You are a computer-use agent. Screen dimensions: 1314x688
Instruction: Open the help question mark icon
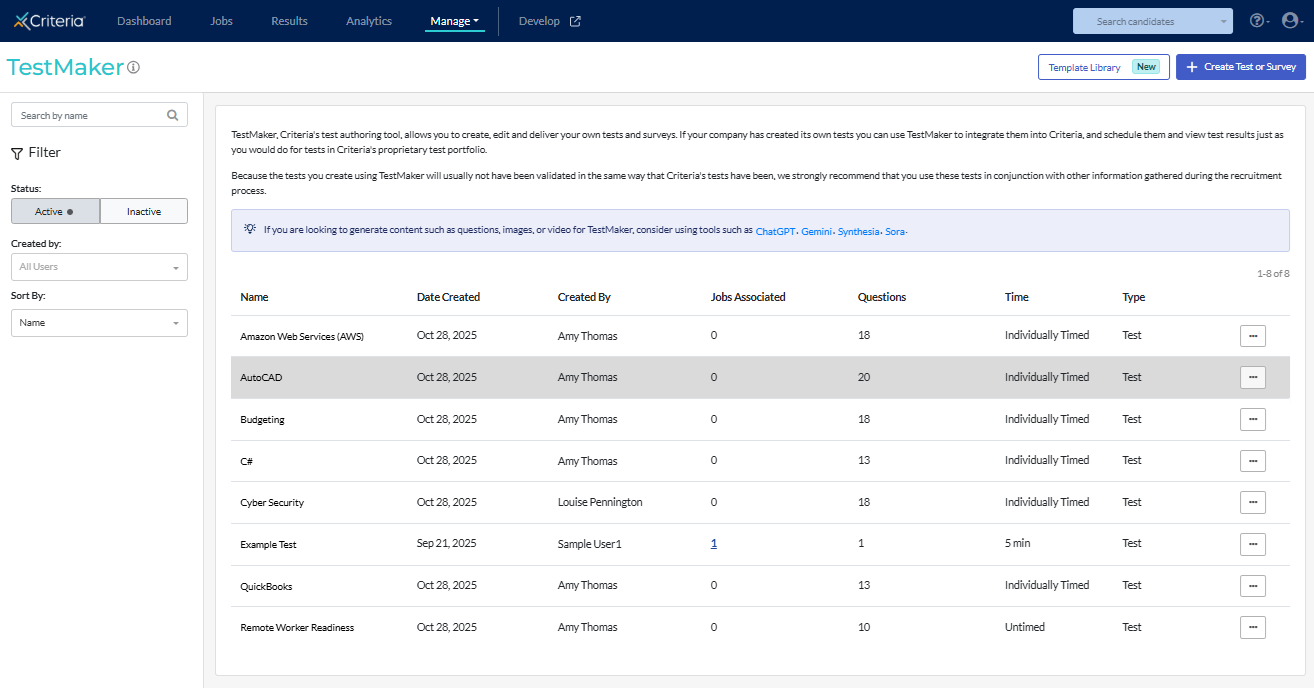coord(1257,21)
